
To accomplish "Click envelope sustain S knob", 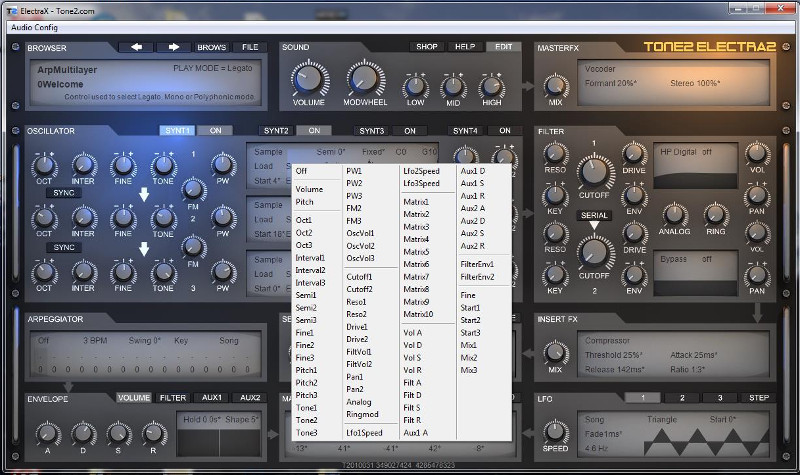I will 118,433.
